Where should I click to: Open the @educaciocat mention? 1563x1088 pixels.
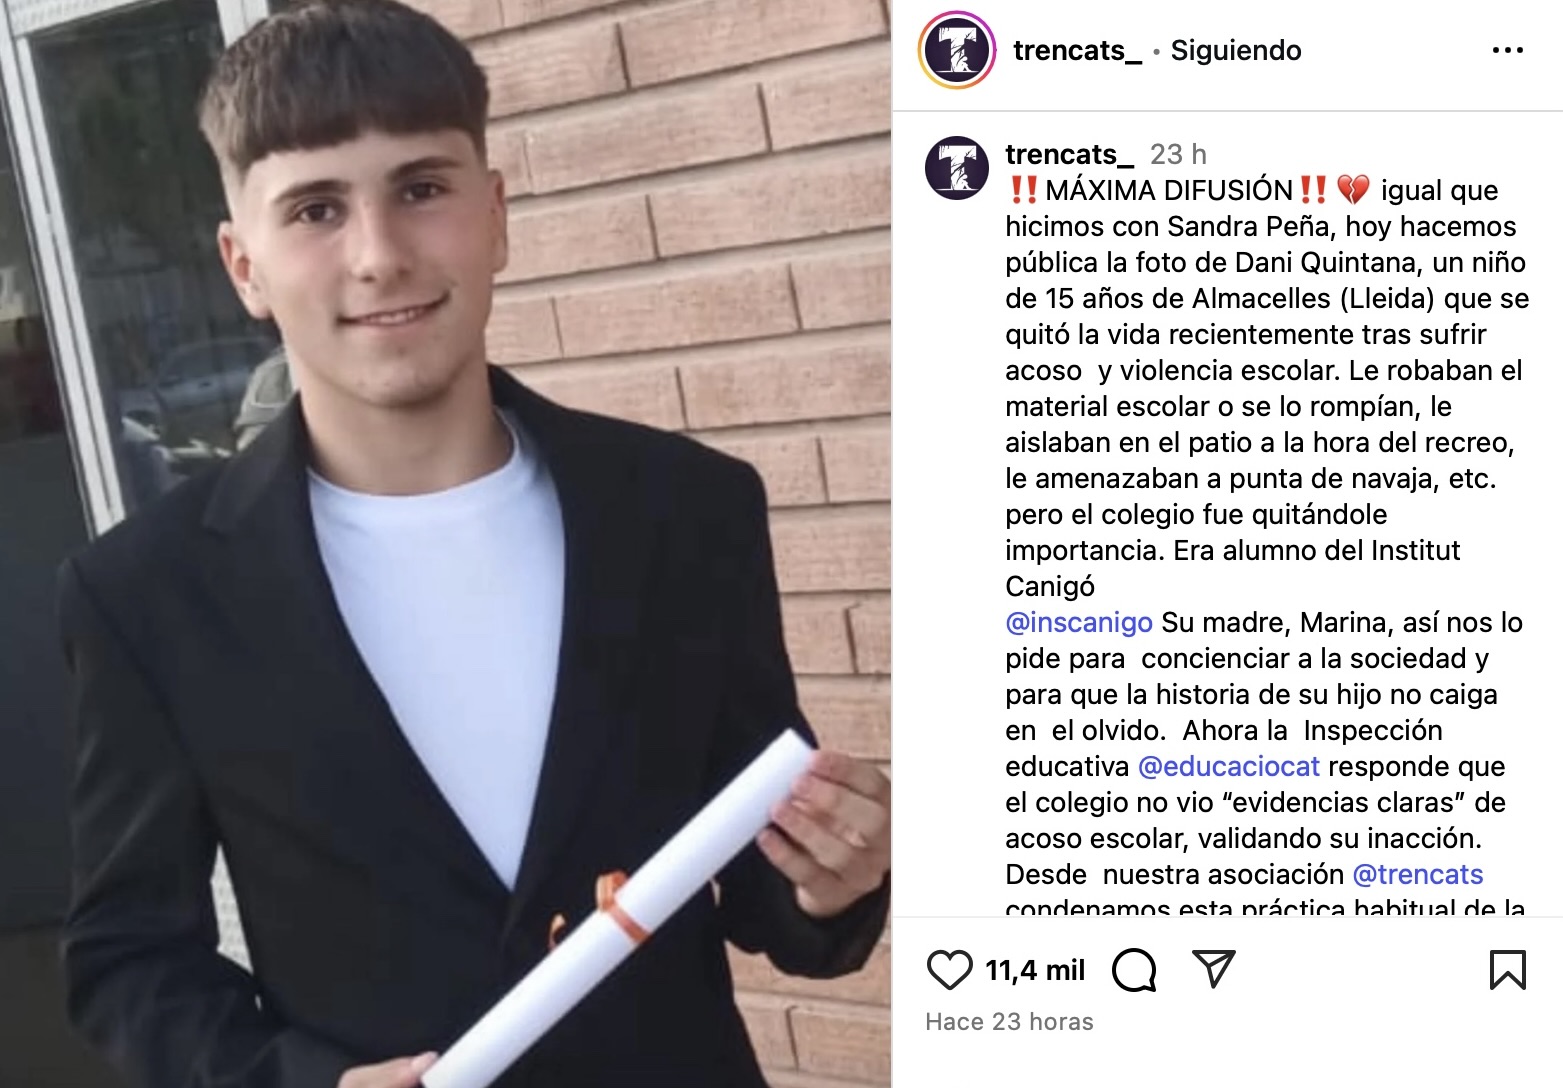[1229, 766]
